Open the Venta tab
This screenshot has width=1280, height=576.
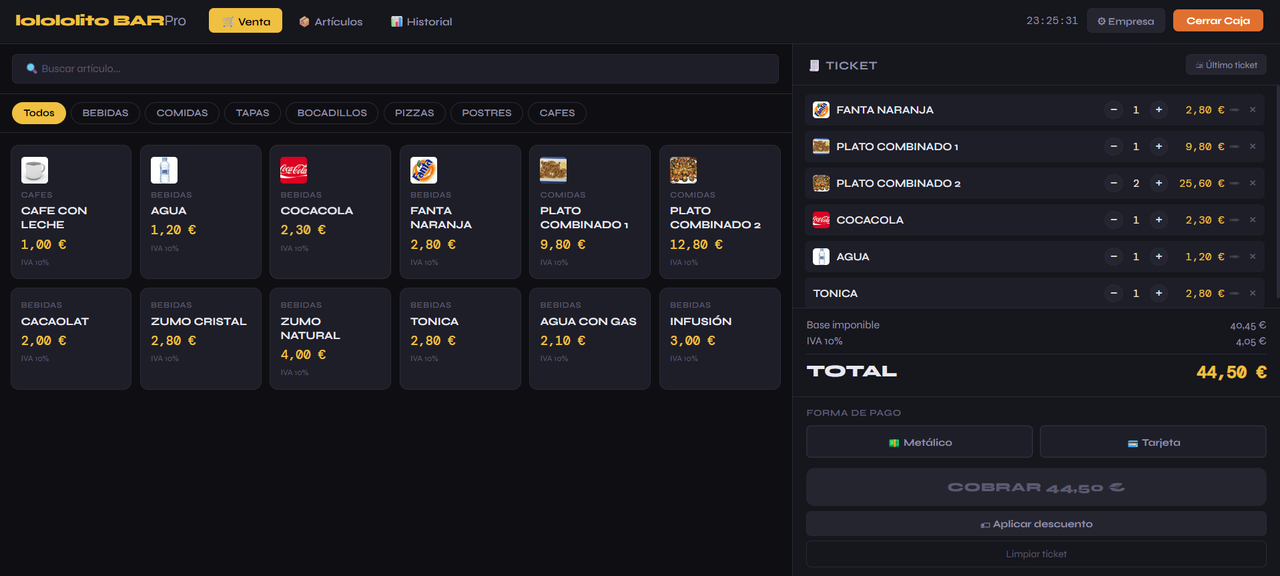[245, 21]
